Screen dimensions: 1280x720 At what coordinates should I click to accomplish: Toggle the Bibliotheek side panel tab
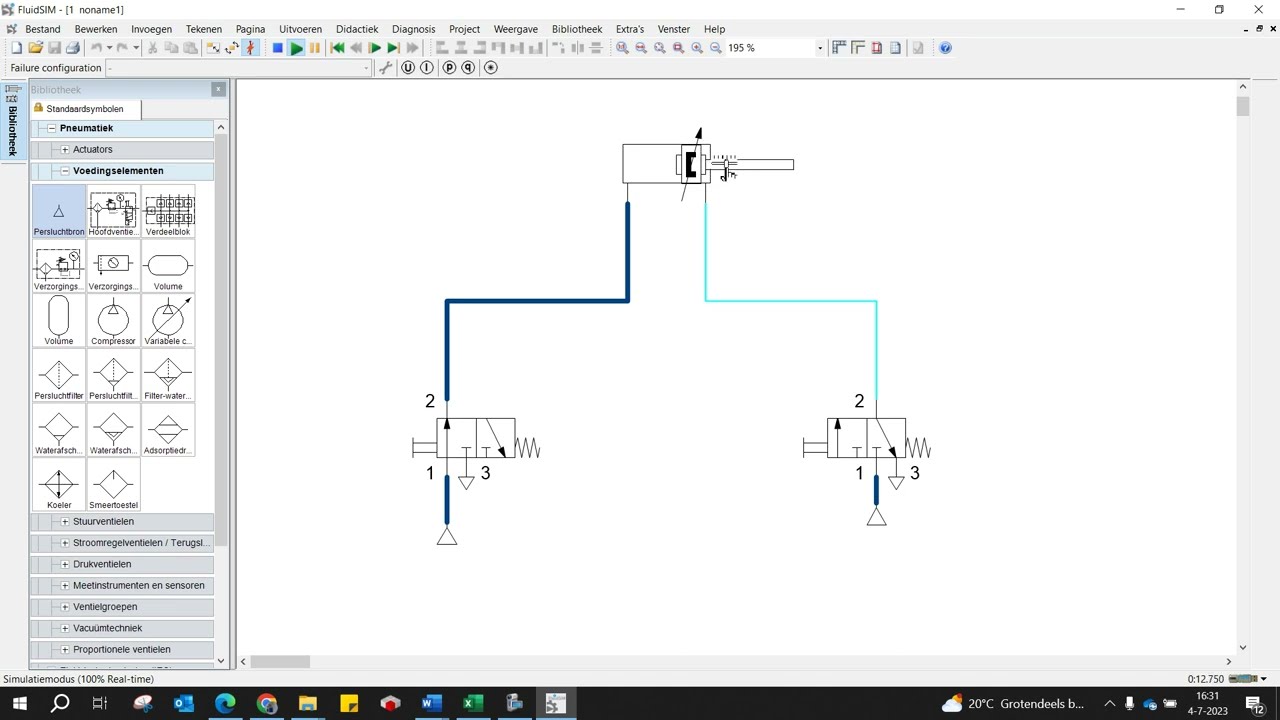click(x=13, y=120)
